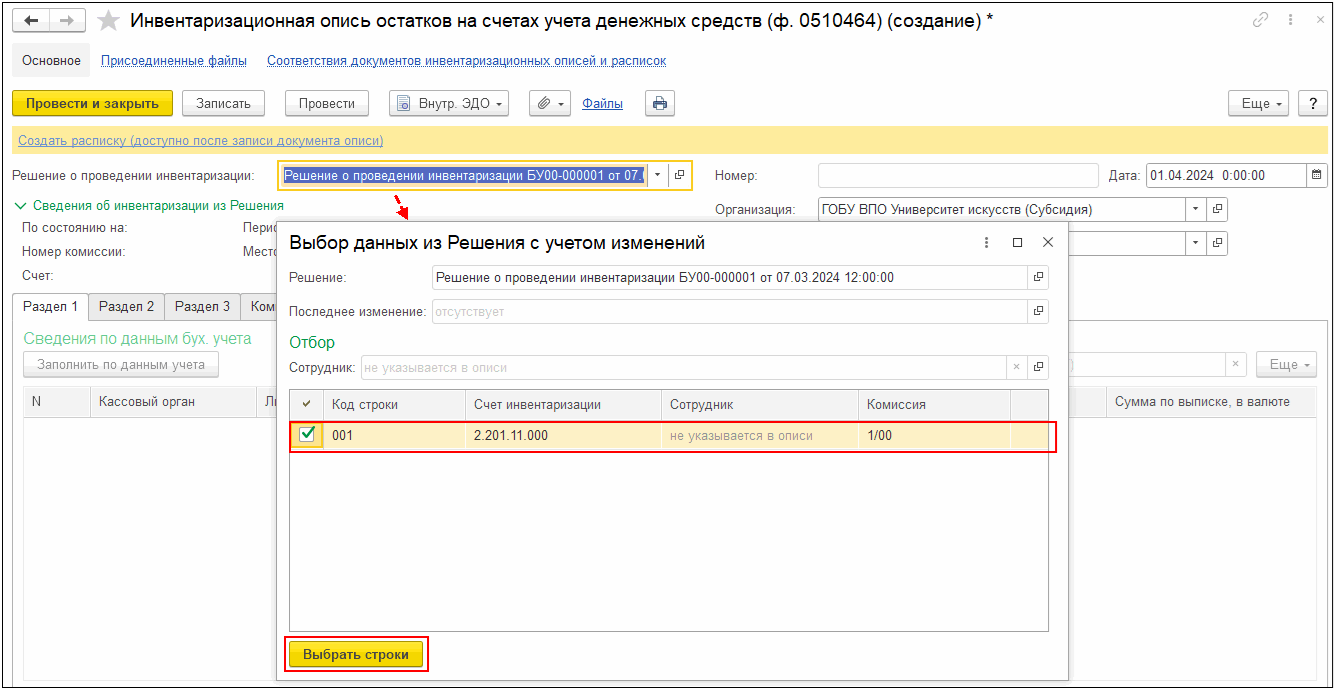Focus the Дата input field
This screenshot has height=689, width=1335.
click(x=1225, y=175)
